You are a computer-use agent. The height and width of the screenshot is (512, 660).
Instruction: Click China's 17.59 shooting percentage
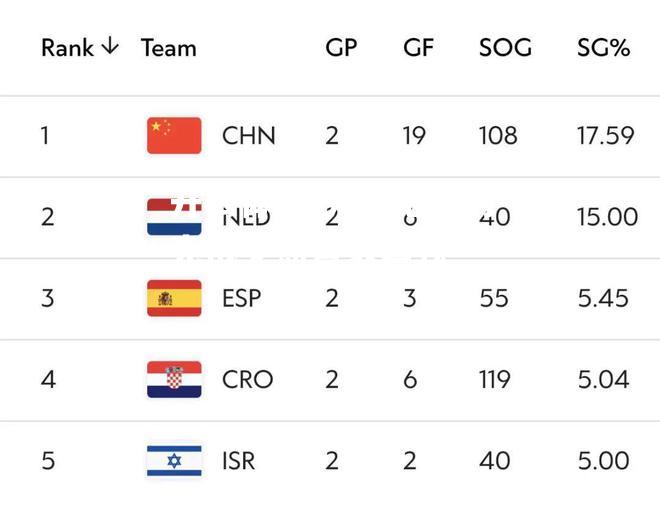pyautogui.click(x=606, y=136)
